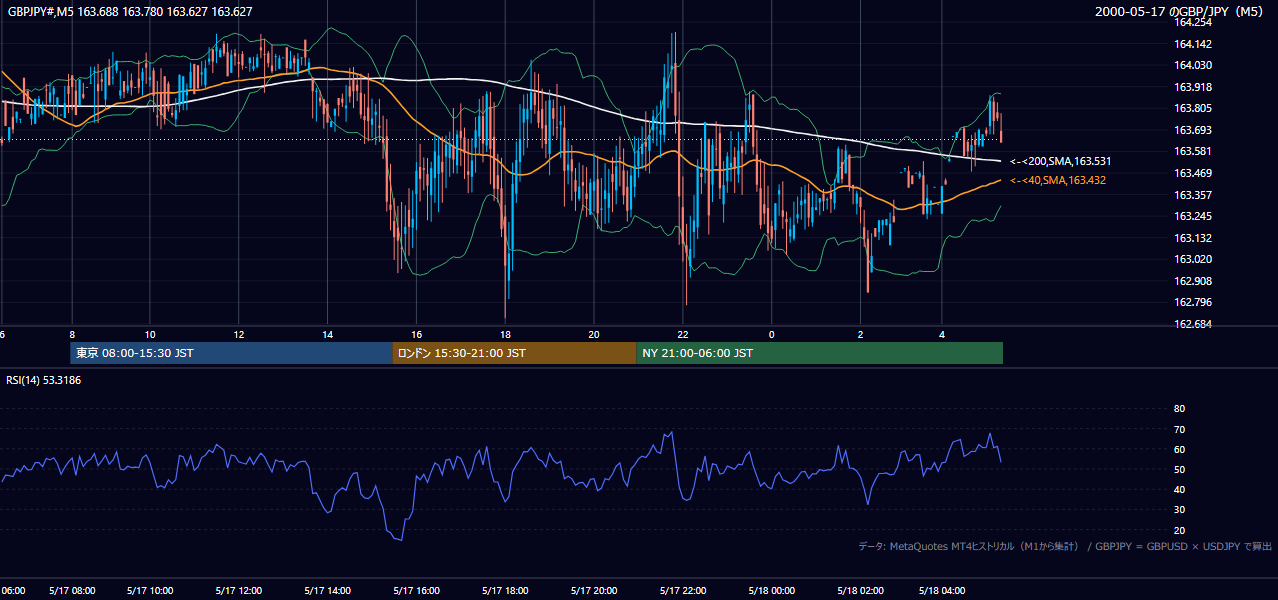The width and height of the screenshot is (1278, 600).
Task: Click bottom time label 5/18 04:00
Action: [x=942, y=591]
